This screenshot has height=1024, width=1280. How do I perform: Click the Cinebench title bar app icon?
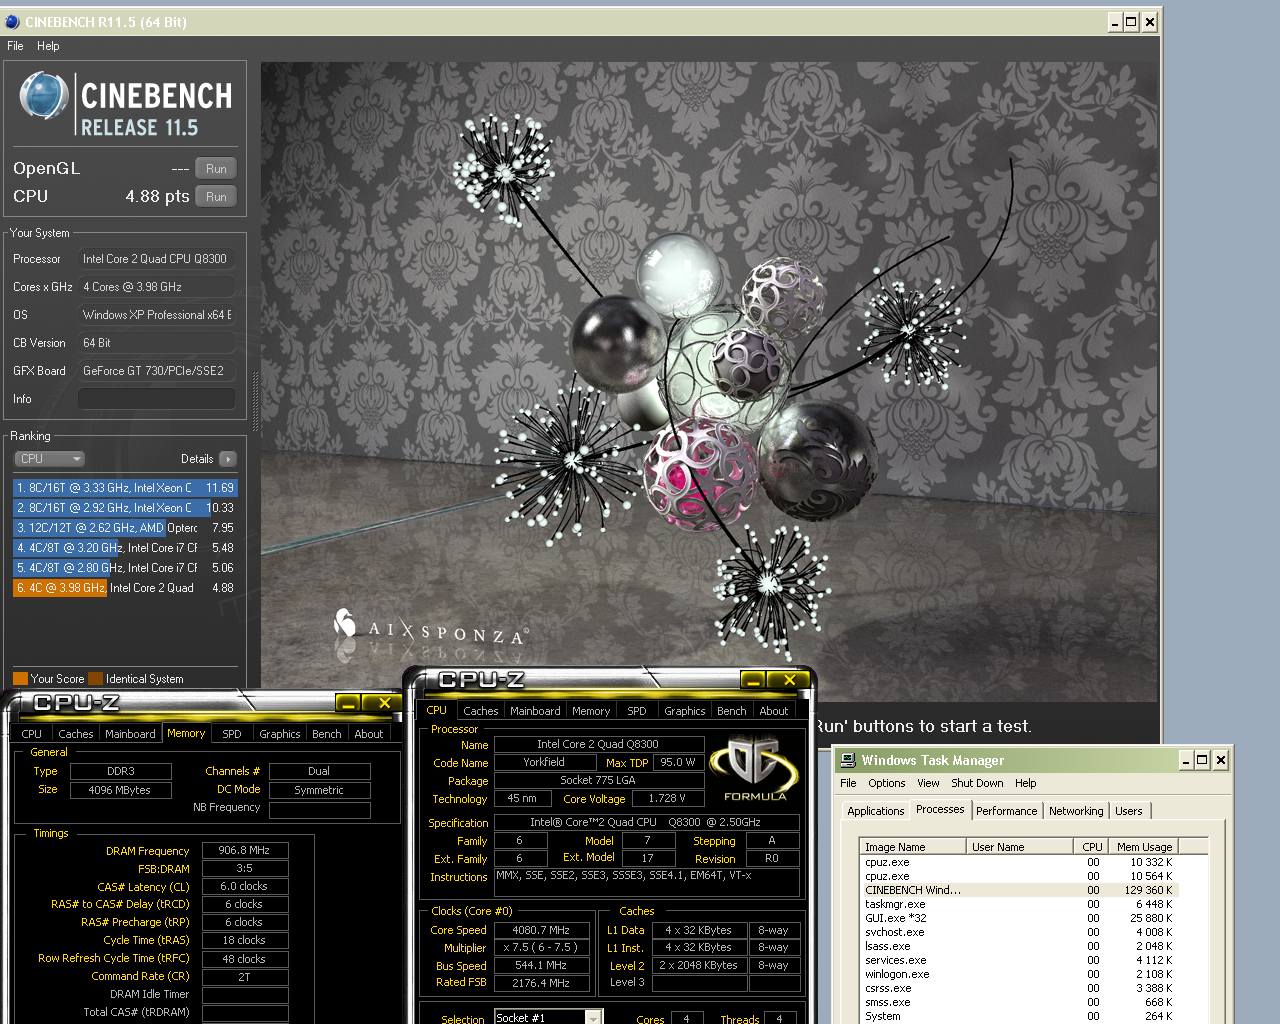click(12, 21)
